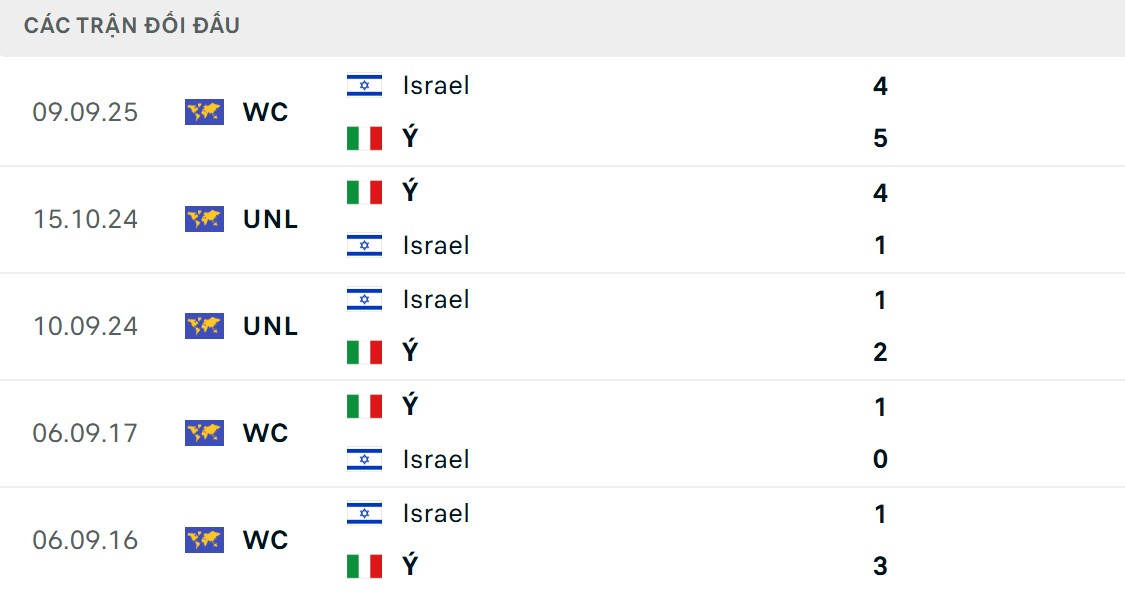
Task: Click the UNL label in the 10.09.24 row
Action: [270, 326]
